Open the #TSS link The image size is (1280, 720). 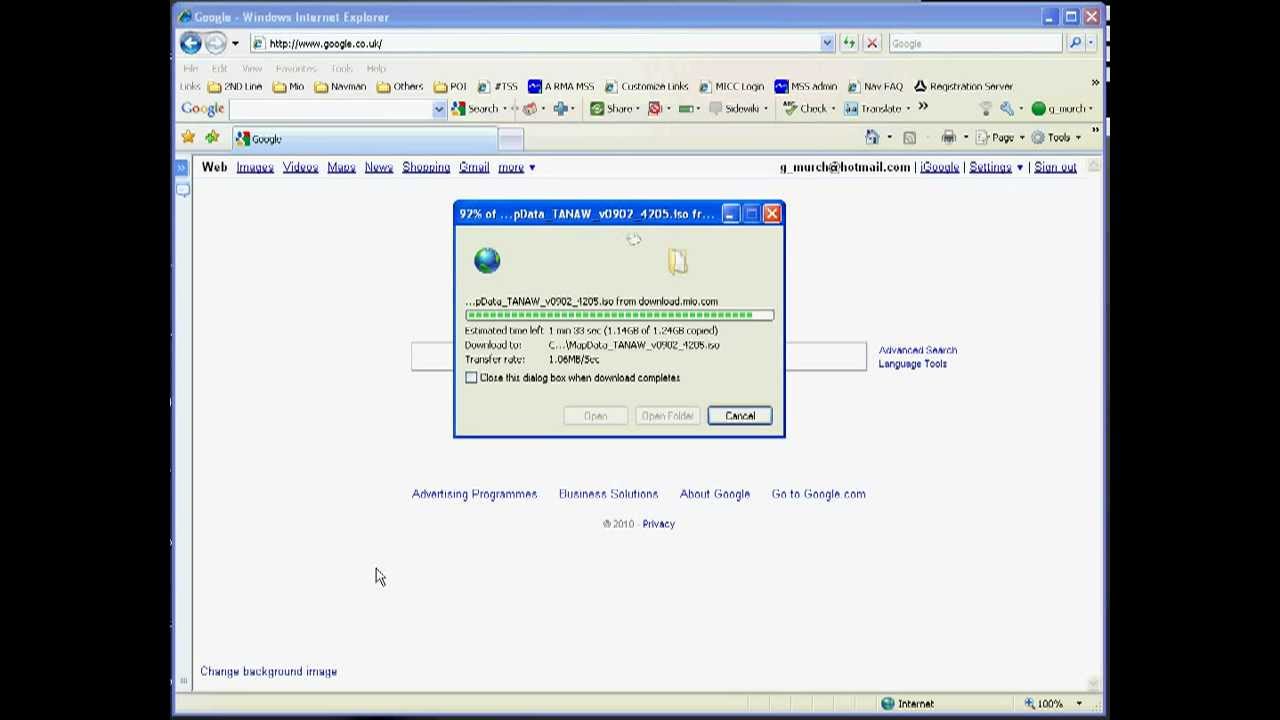pos(498,86)
